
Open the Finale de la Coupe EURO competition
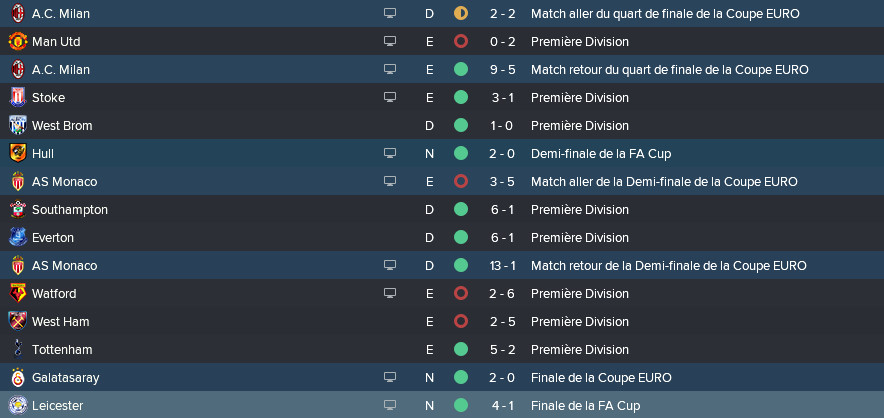coord(601,377)
